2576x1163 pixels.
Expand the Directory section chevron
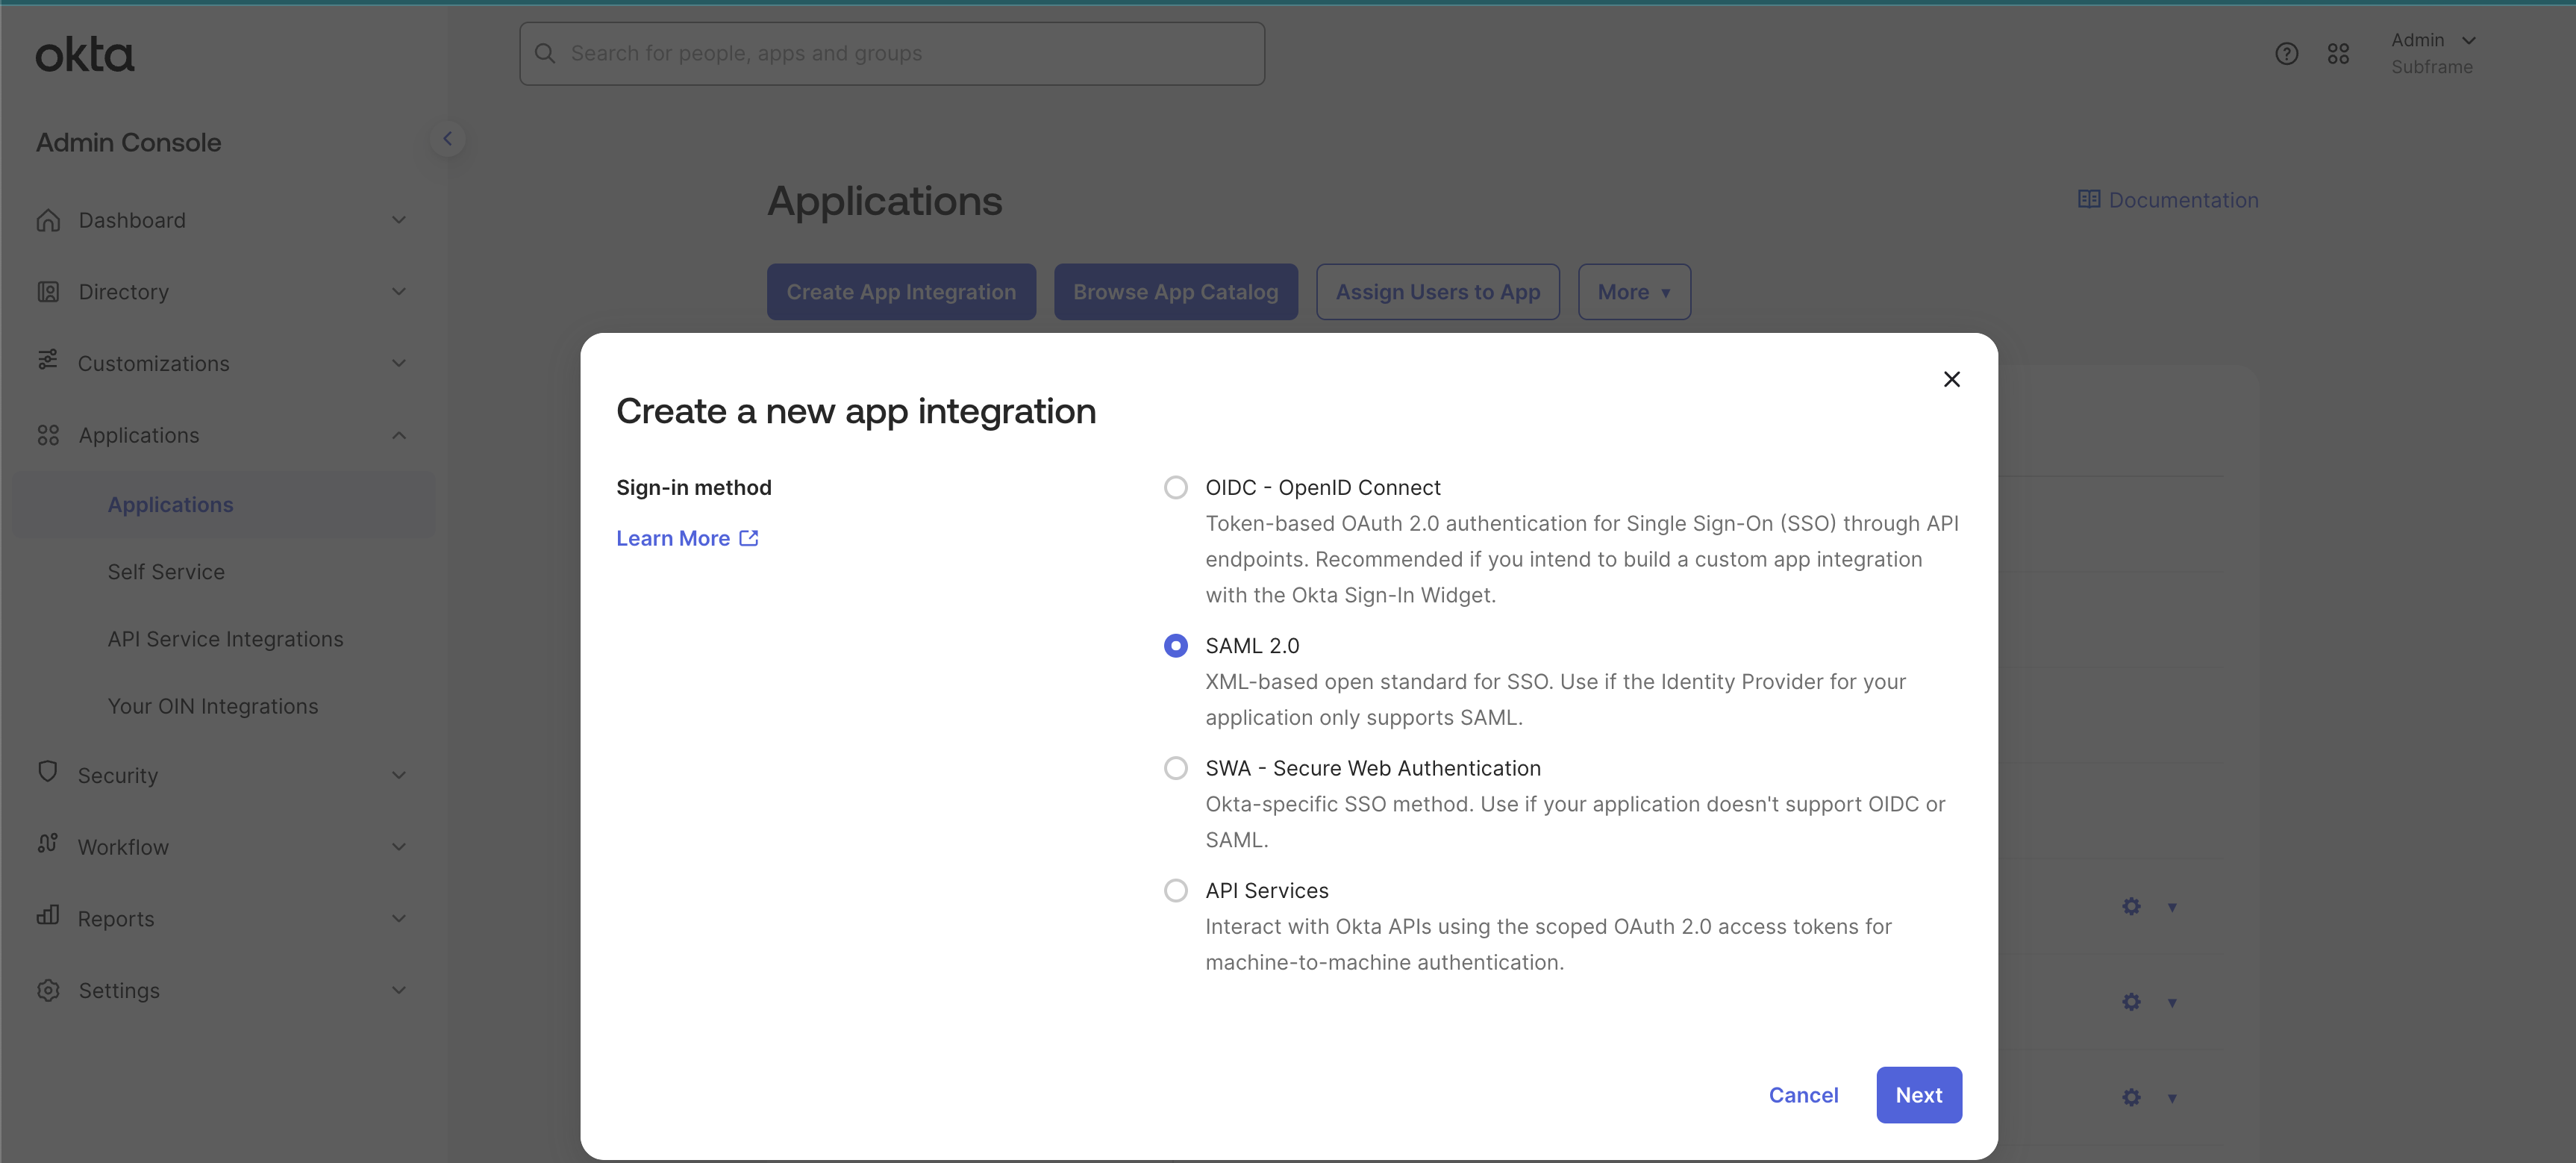coord(399,292)
